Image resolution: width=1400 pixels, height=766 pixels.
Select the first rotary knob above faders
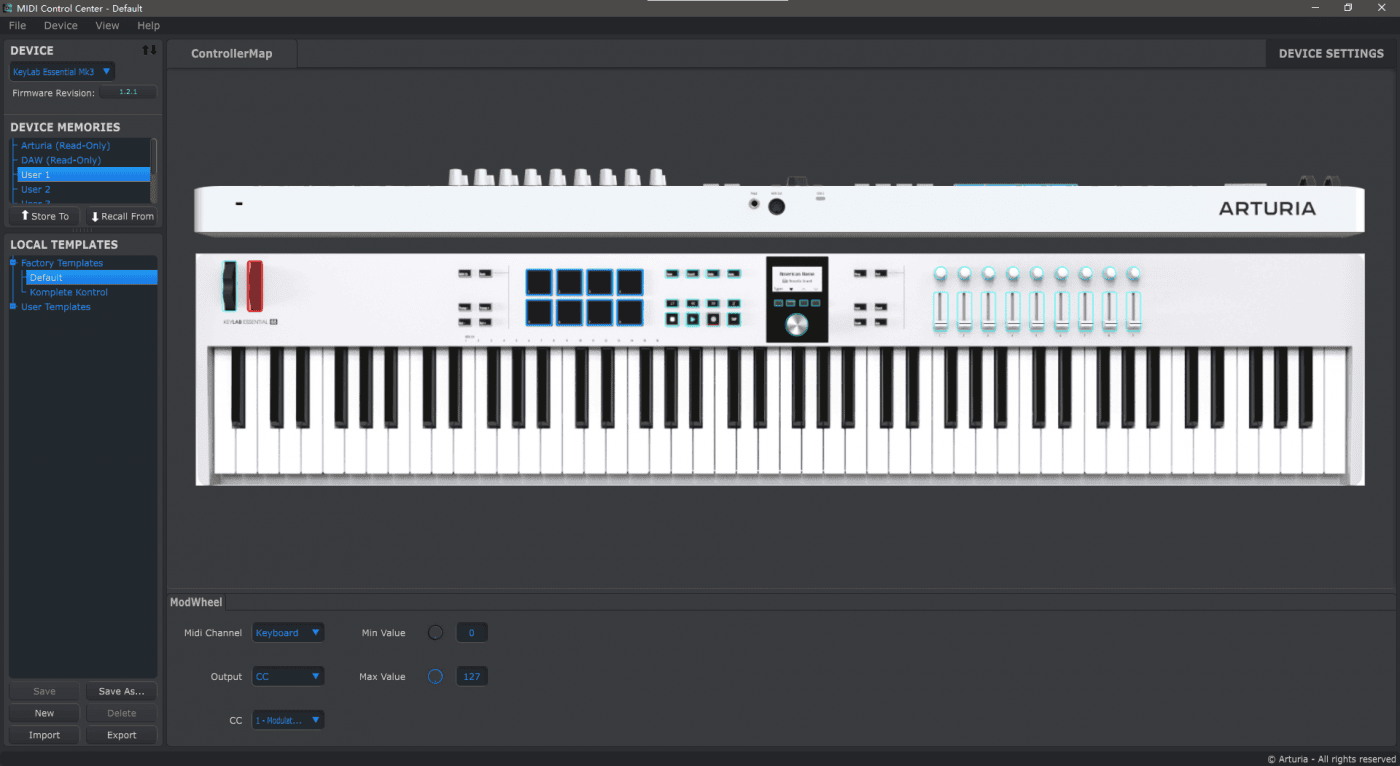pos(940,273)
